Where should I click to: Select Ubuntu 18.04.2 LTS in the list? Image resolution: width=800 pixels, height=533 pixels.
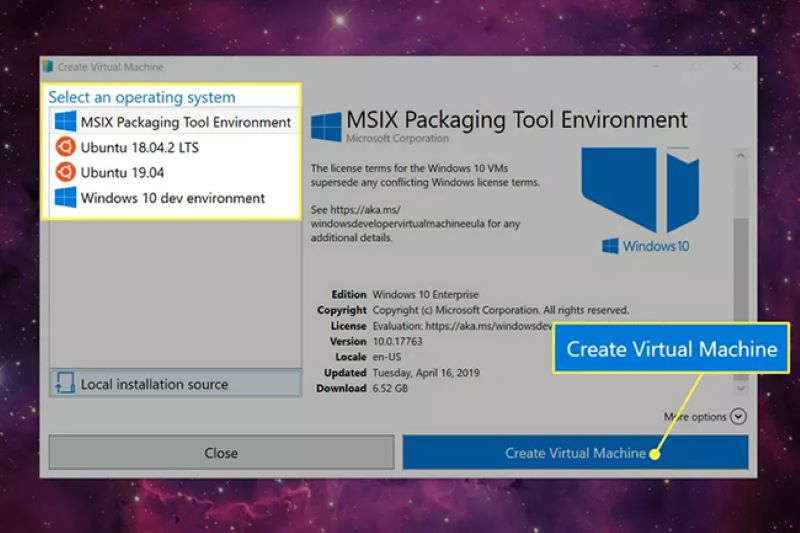pos(174,147)
